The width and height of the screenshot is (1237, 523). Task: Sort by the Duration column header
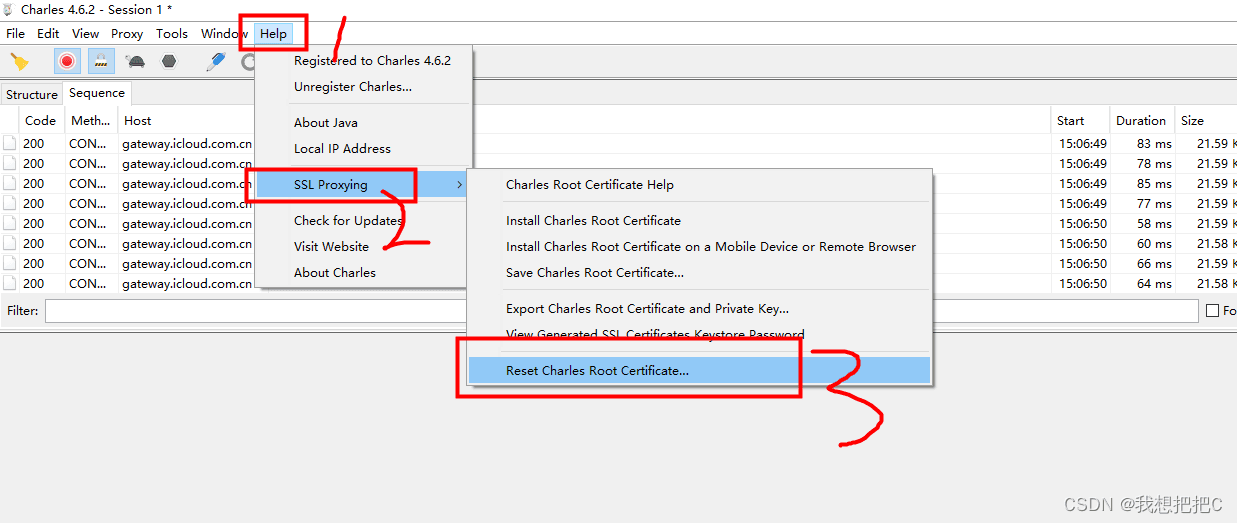tap(1141, 120)
